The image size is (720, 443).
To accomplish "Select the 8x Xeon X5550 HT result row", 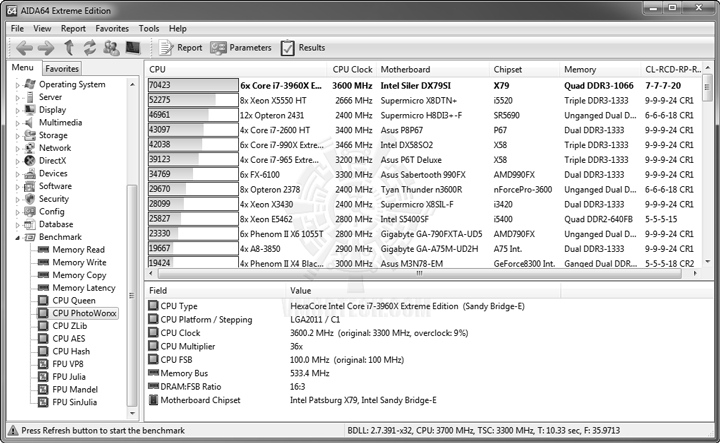I will [424, 101].
